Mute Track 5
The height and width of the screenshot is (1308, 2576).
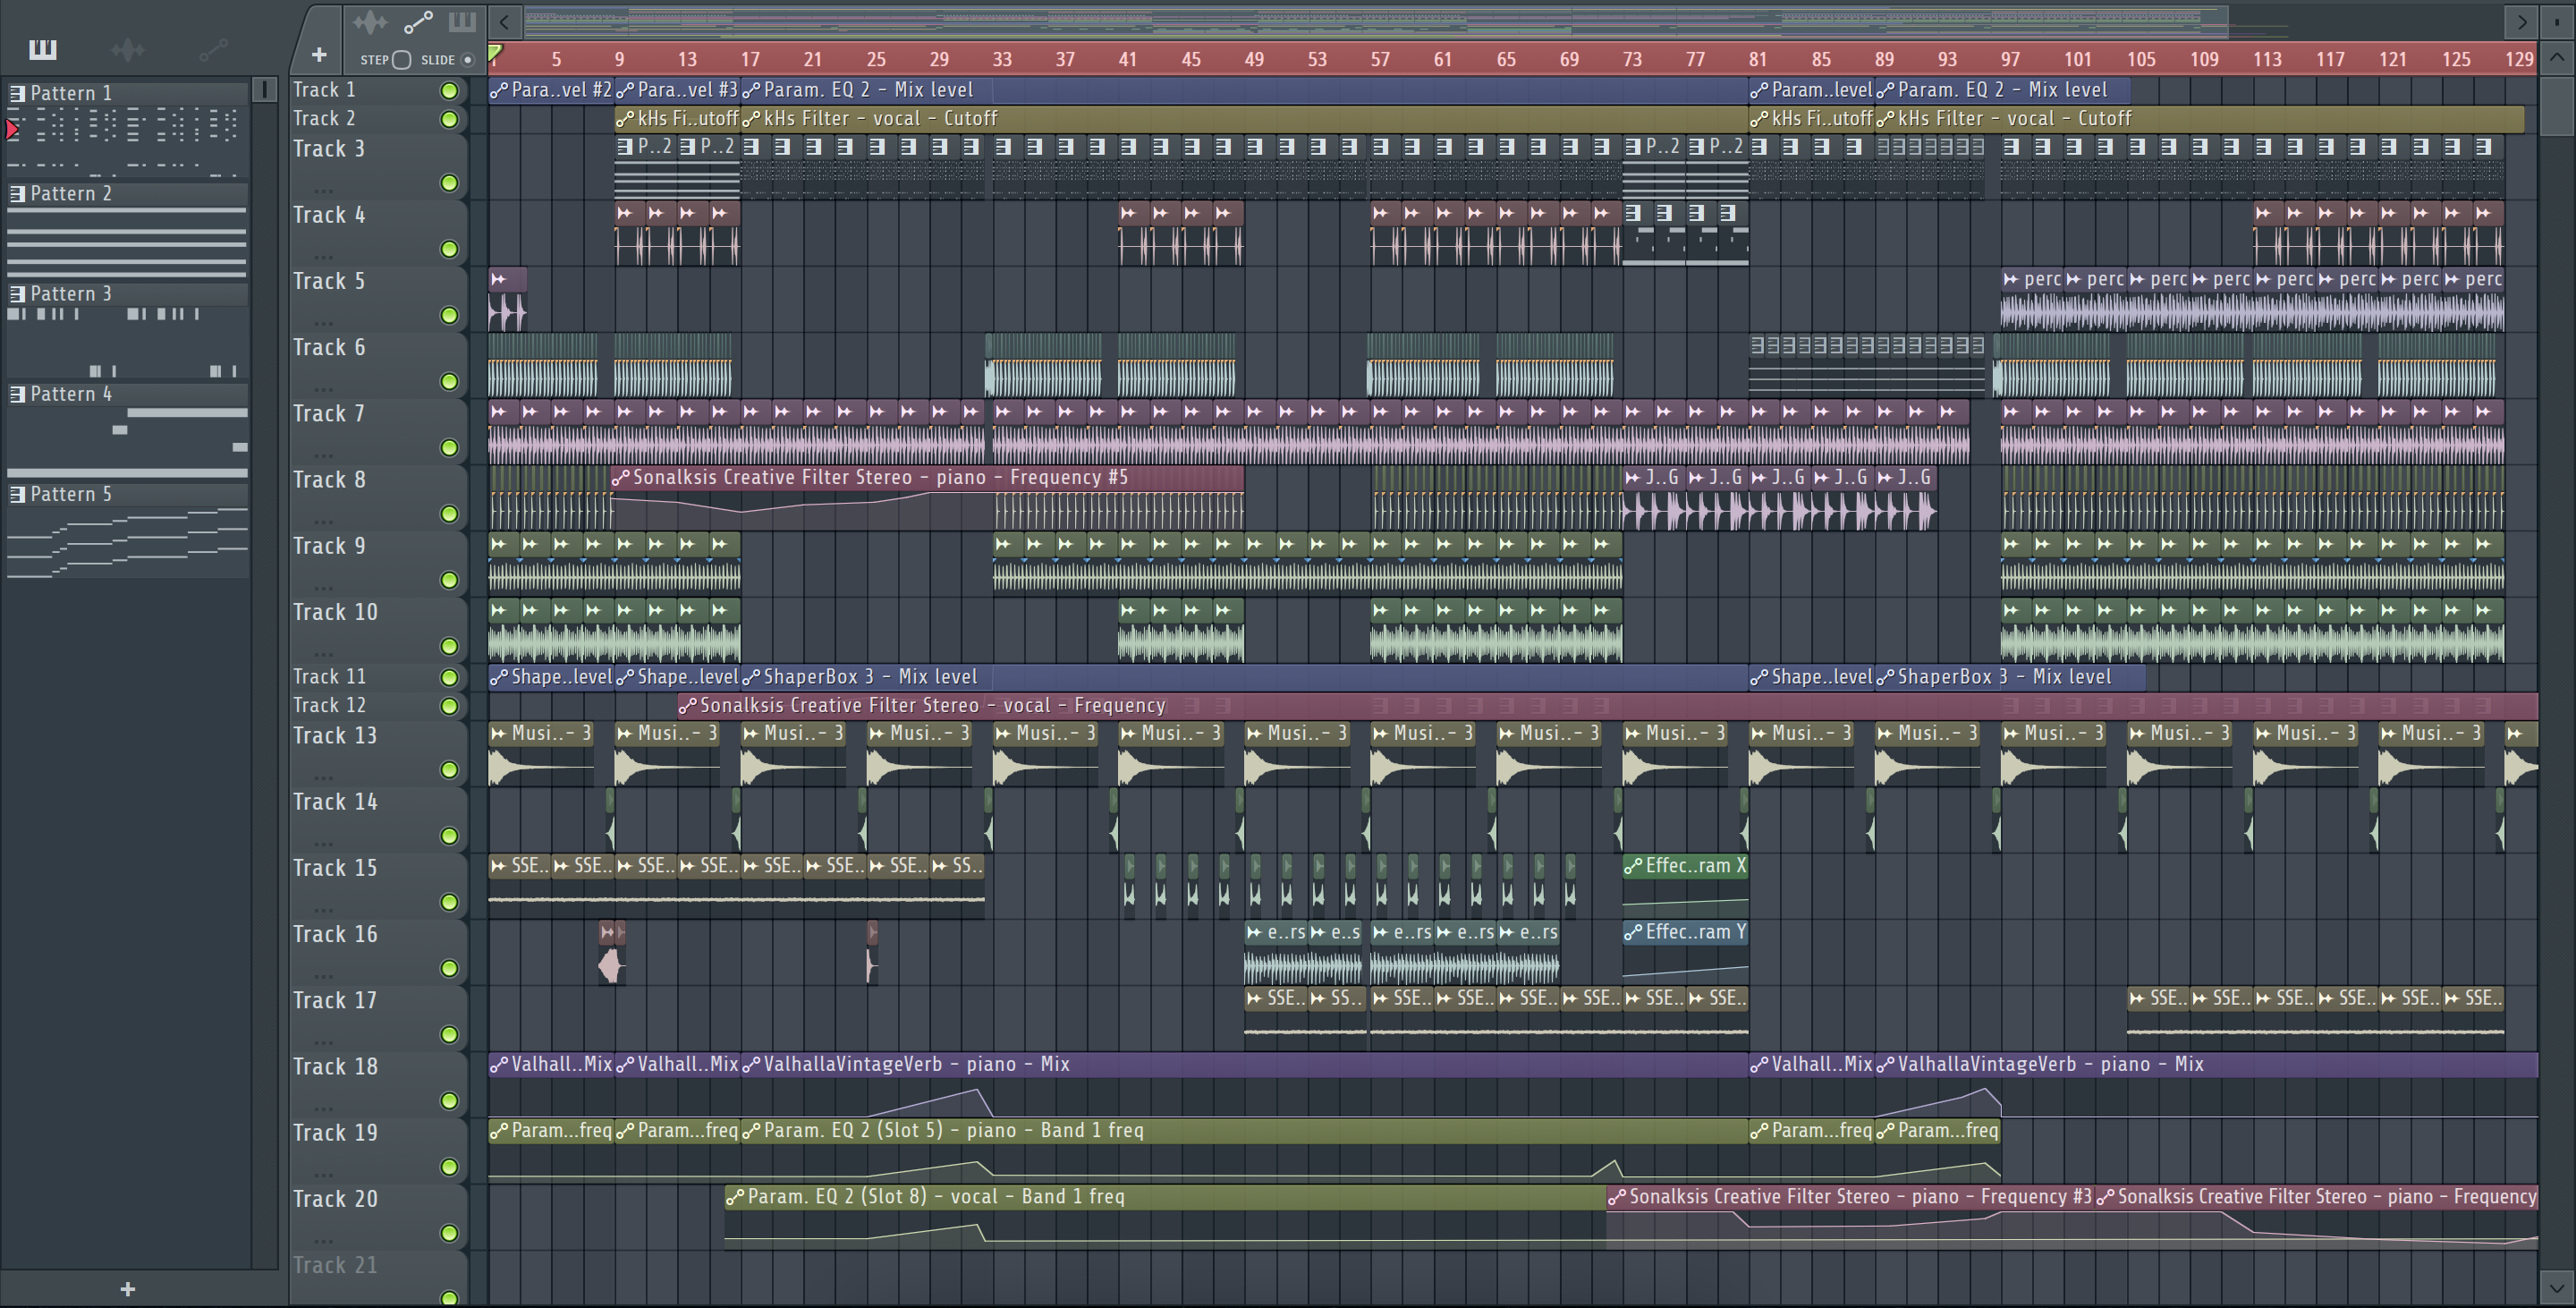click(449, 316)
